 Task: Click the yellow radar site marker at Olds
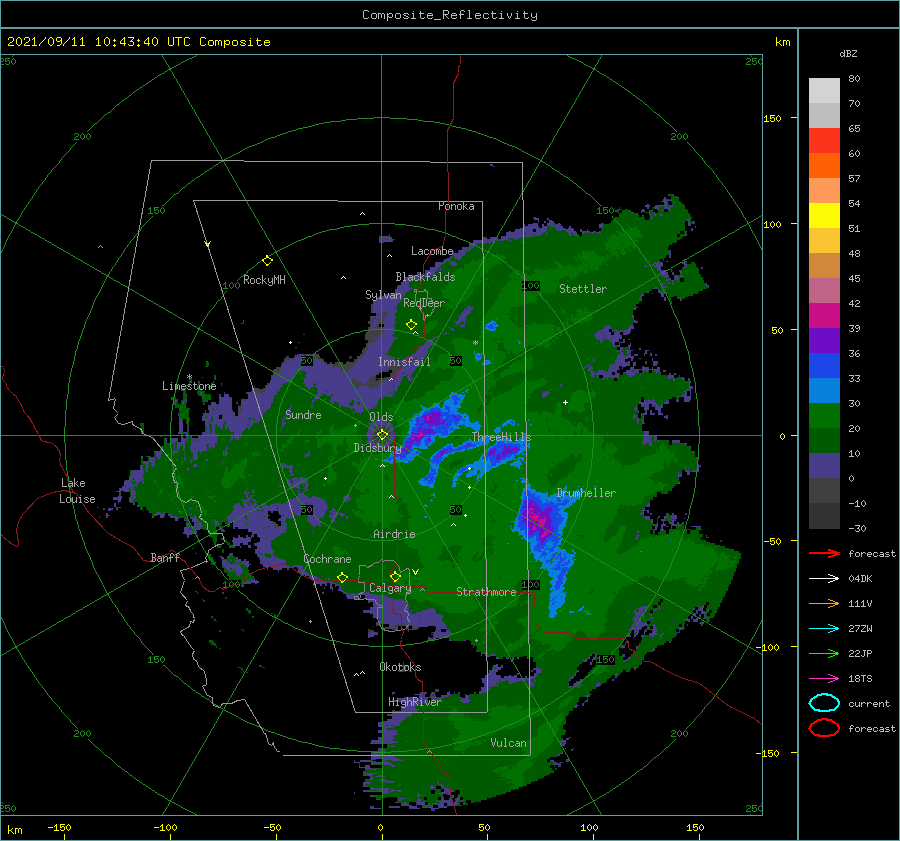[x=382, y=435]
